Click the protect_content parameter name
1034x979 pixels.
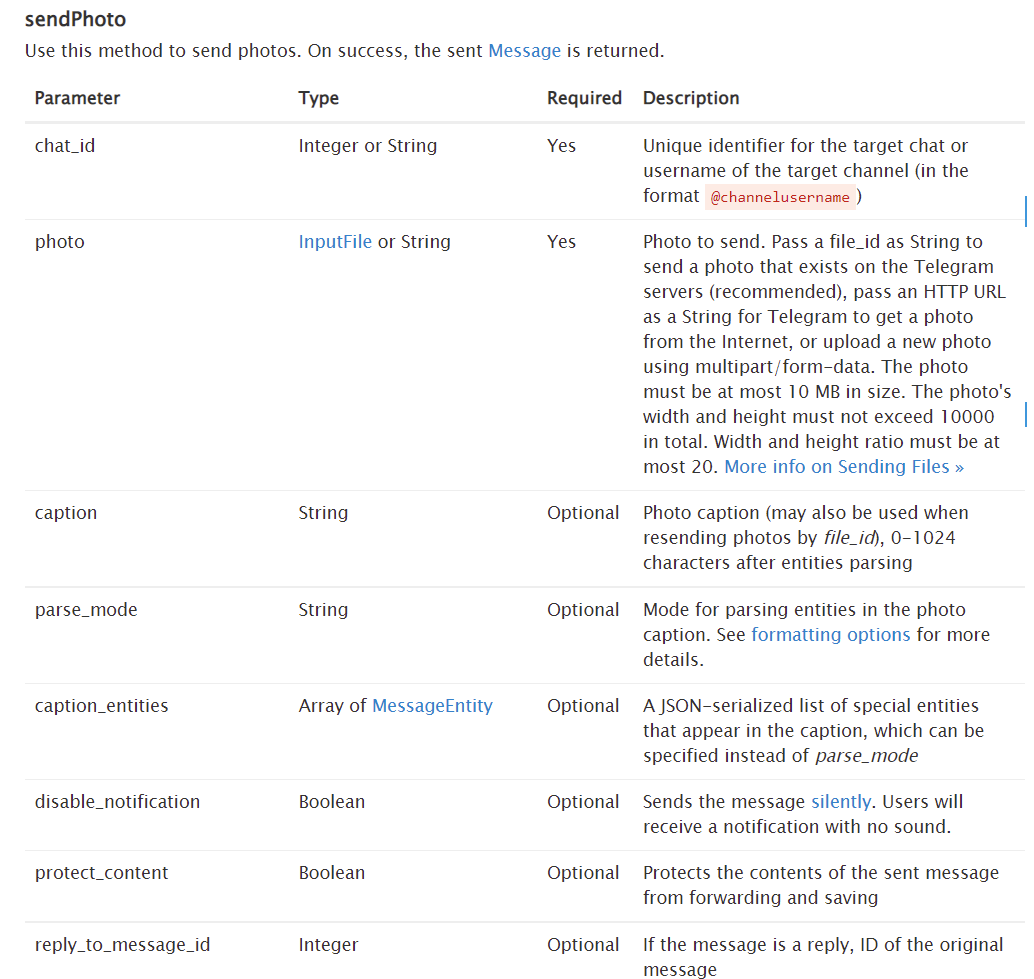coord(101,873)
